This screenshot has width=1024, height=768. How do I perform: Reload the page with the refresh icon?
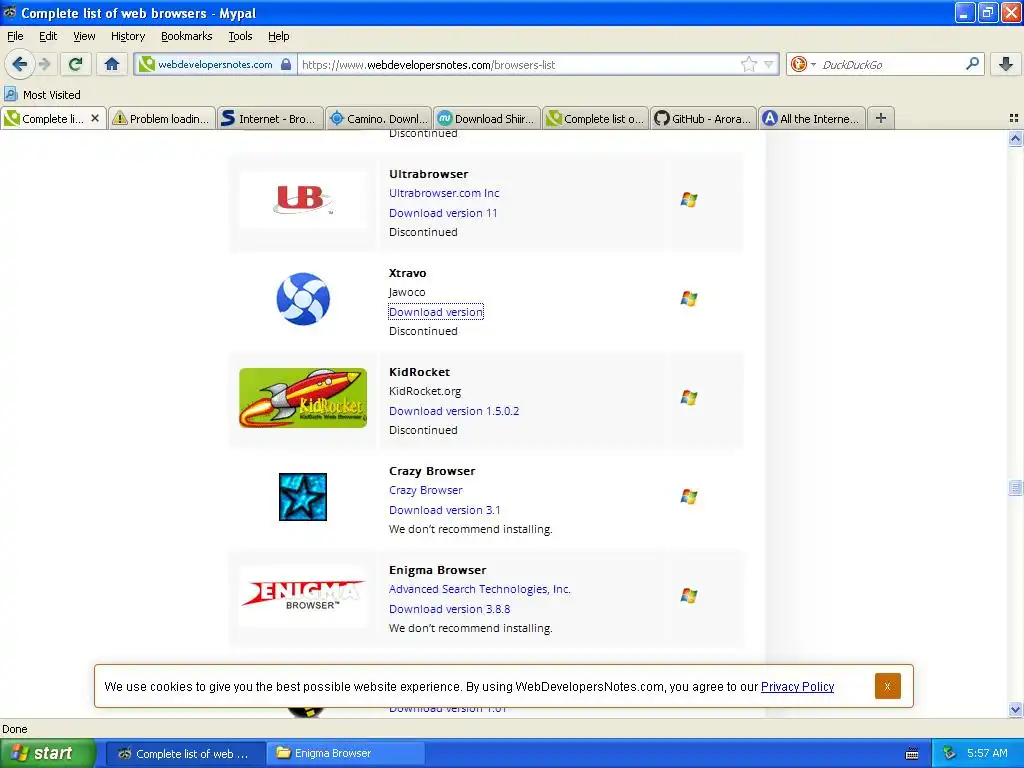pos(75,64)
